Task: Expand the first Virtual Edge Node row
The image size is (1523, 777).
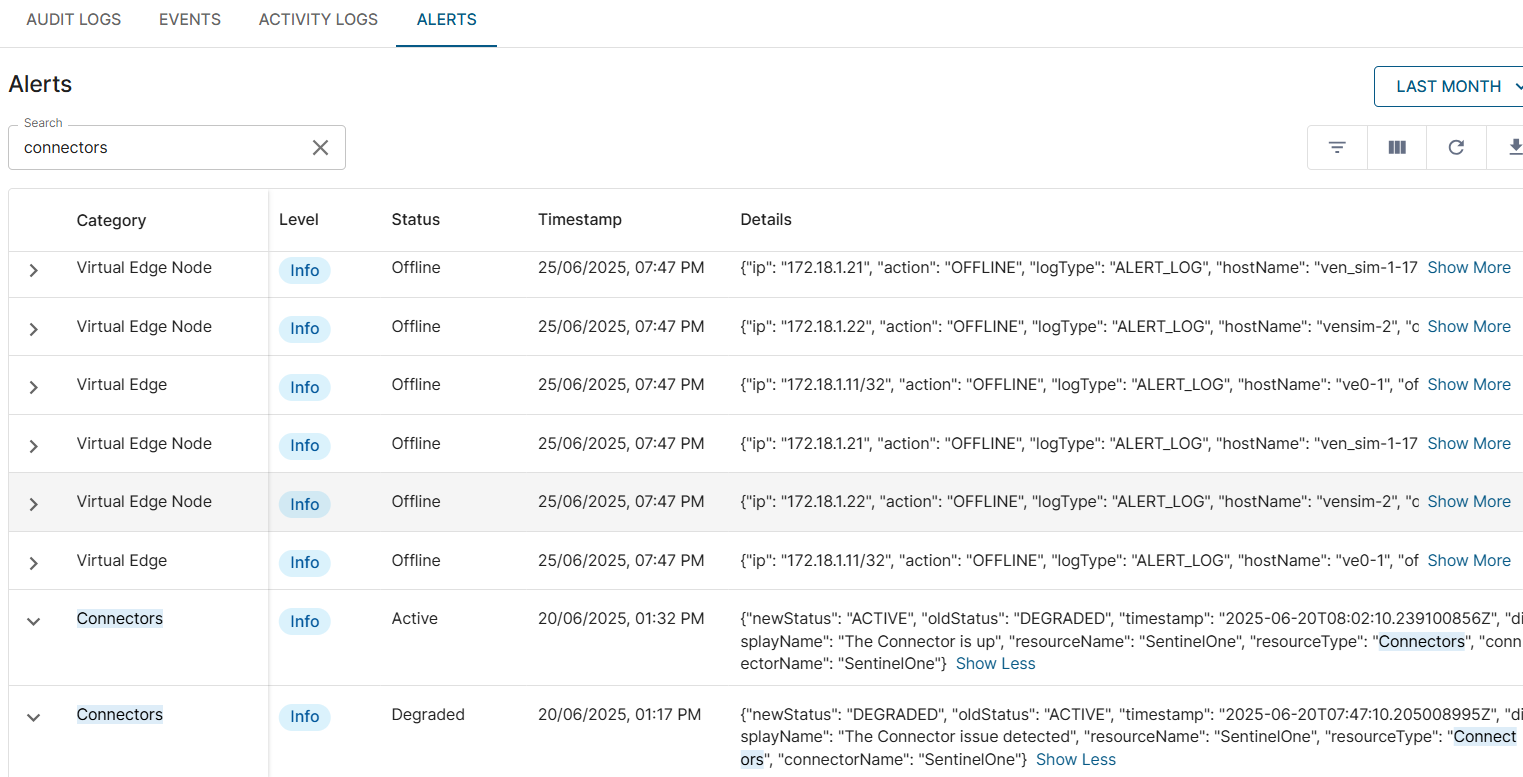Action: point(33,270)
